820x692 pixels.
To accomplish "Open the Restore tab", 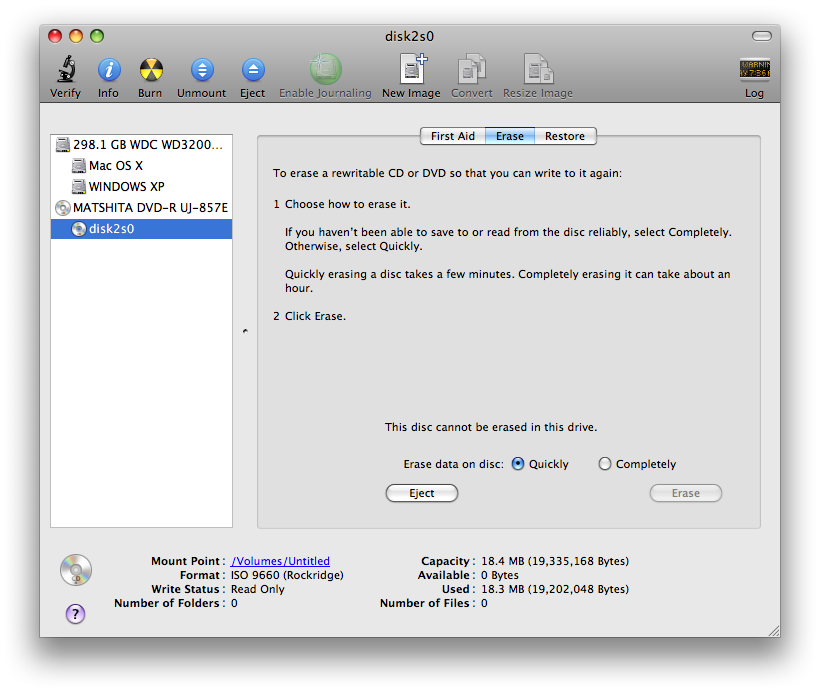I will 565,136.
